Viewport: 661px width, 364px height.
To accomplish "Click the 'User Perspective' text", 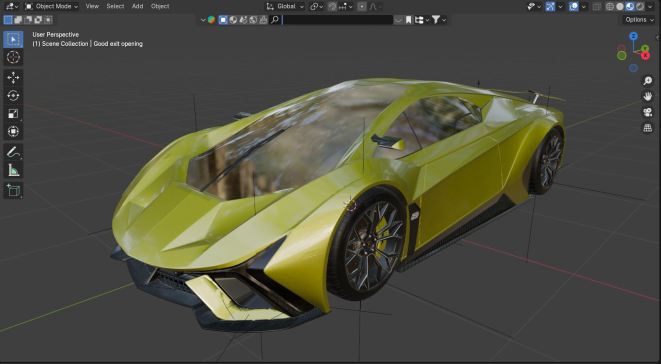I will [x=56, y=35].
